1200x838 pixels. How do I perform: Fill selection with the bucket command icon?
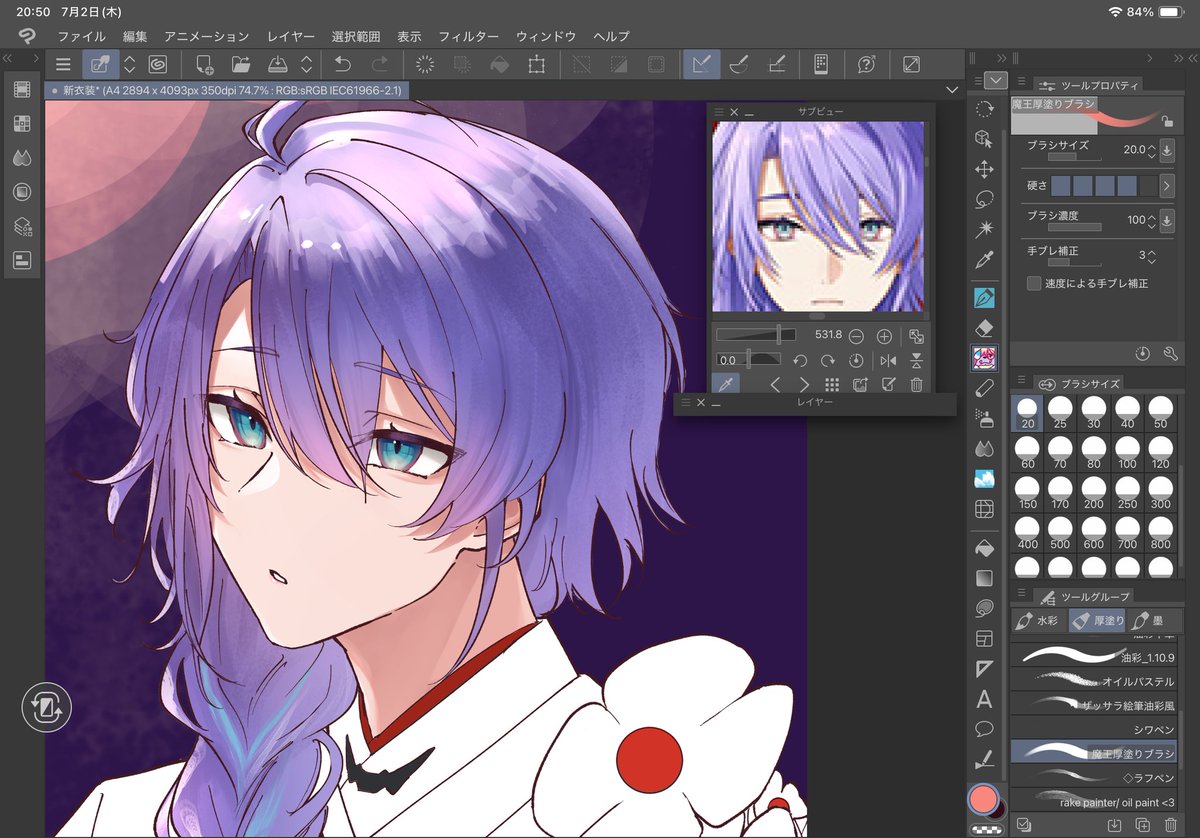point(500,65)
